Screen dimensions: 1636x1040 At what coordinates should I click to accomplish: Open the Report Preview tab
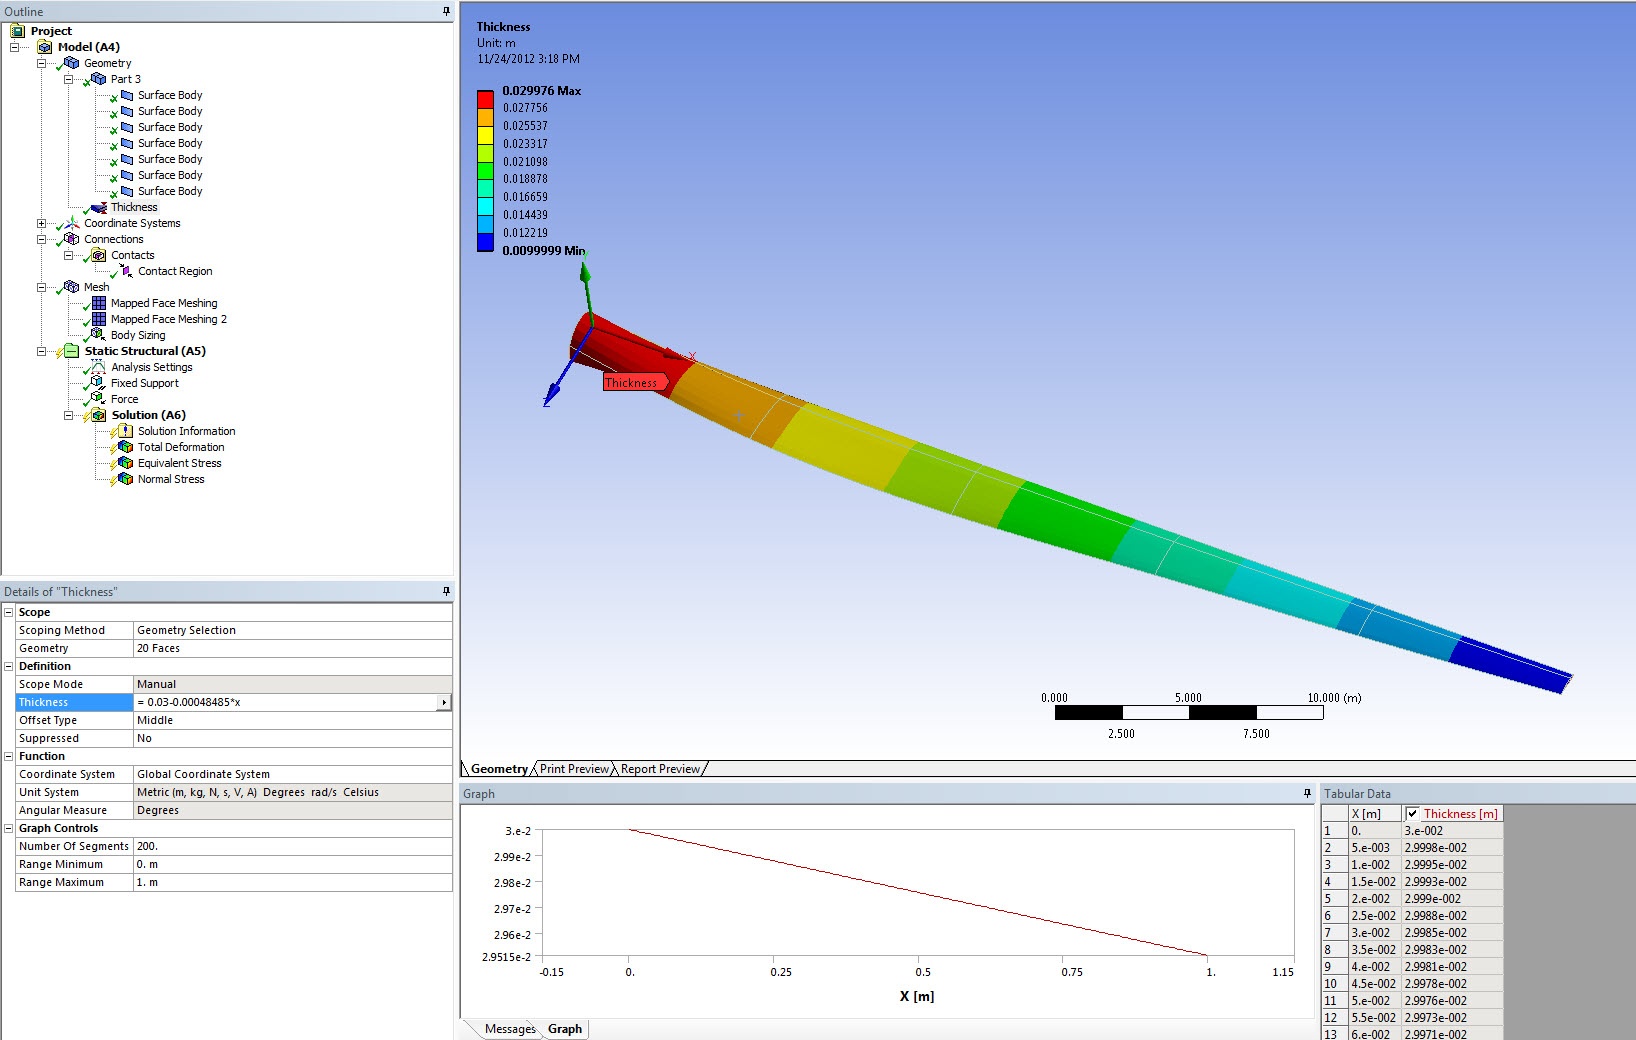tap(660, 769)
